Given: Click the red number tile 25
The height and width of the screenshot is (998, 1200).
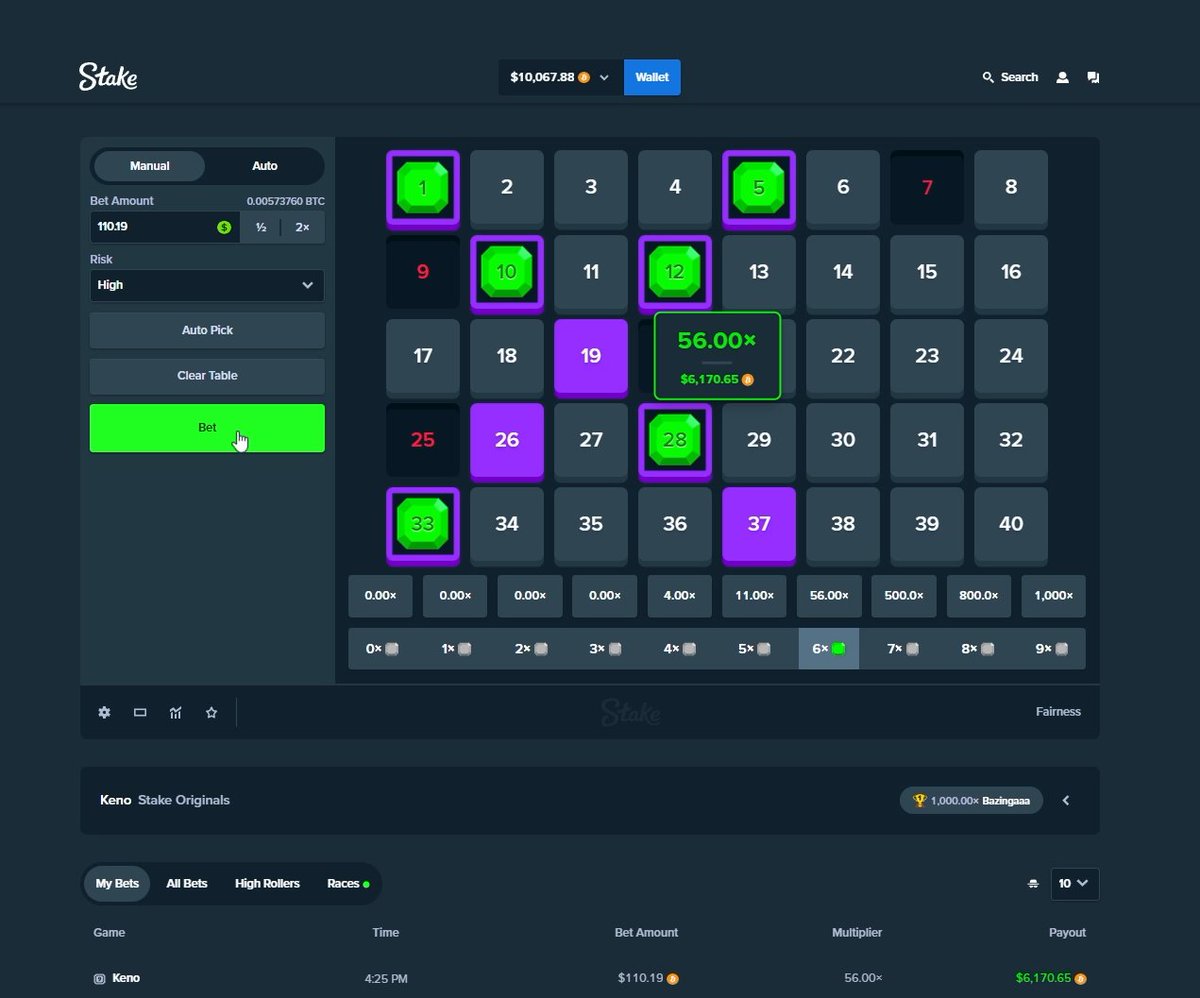Looking at the screenshot, I should pos(423,440).
